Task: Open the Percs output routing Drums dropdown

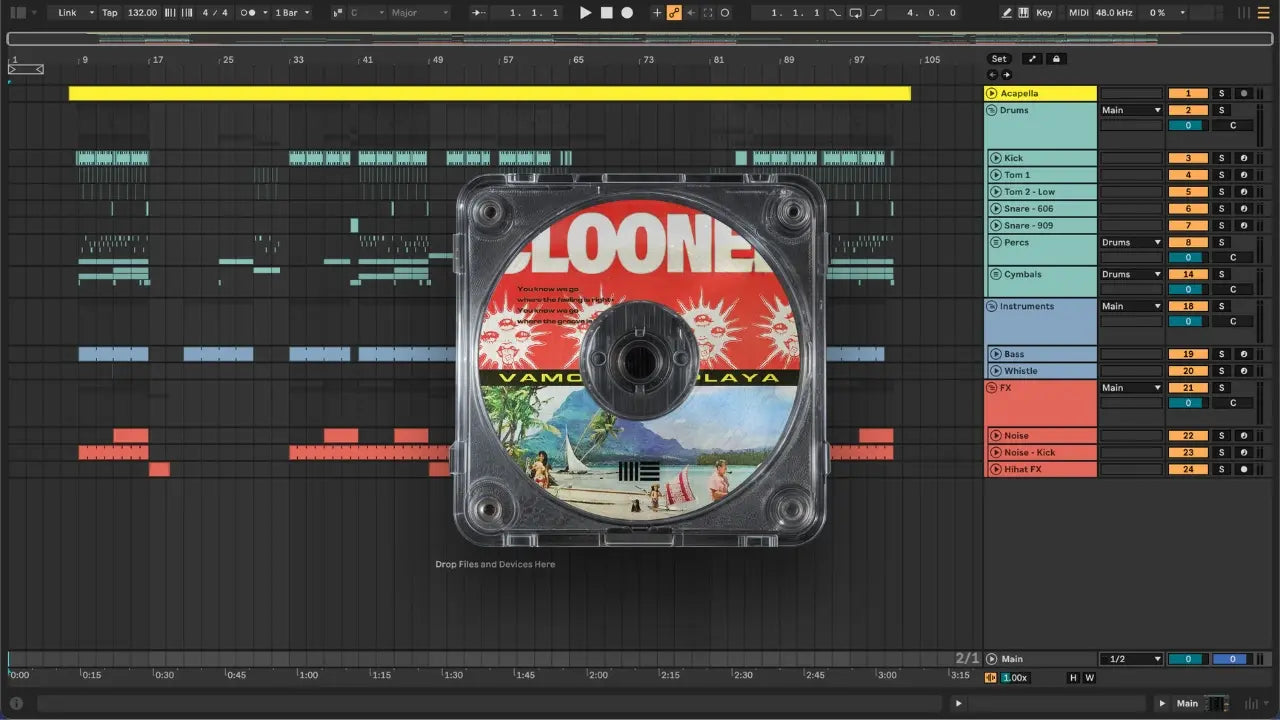Action: 1131,242
